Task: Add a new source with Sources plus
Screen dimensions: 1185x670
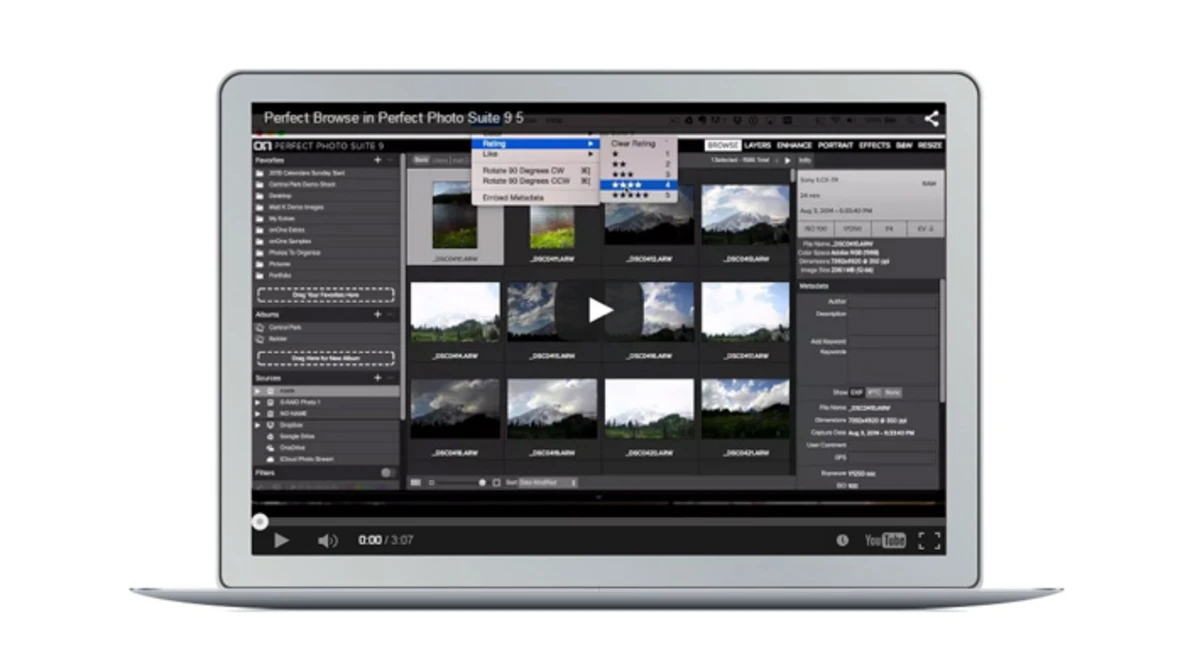Action: (377, 378)
